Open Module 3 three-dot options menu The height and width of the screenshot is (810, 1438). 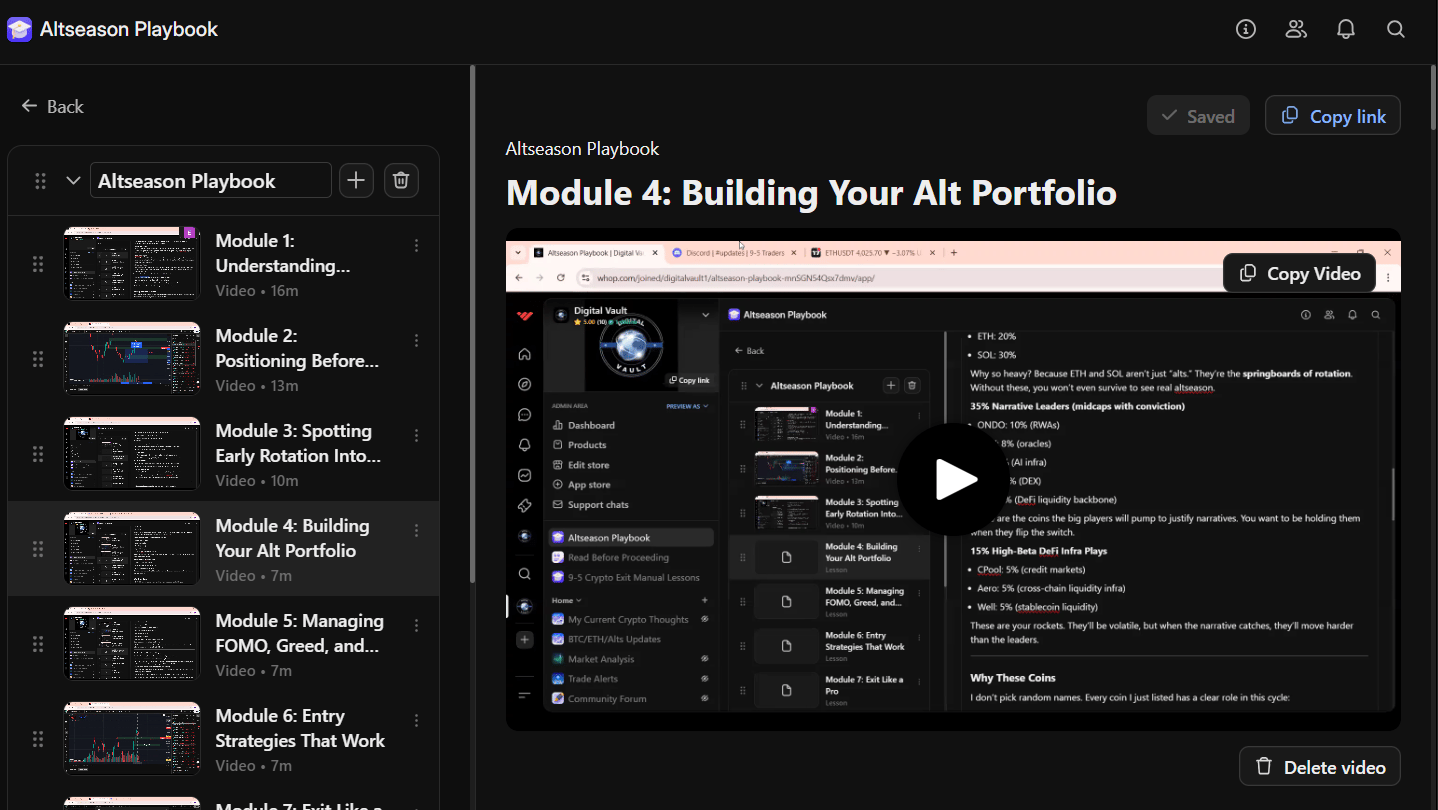[x=417, y=436]
